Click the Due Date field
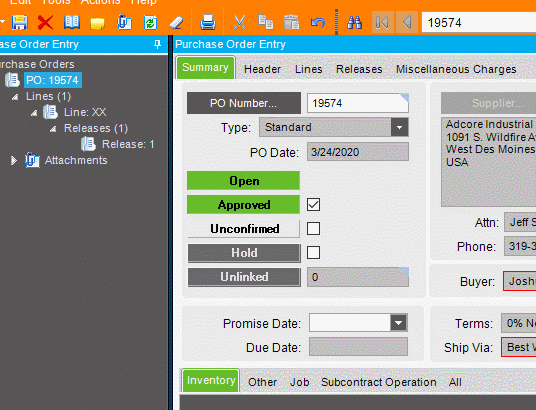 358,347
